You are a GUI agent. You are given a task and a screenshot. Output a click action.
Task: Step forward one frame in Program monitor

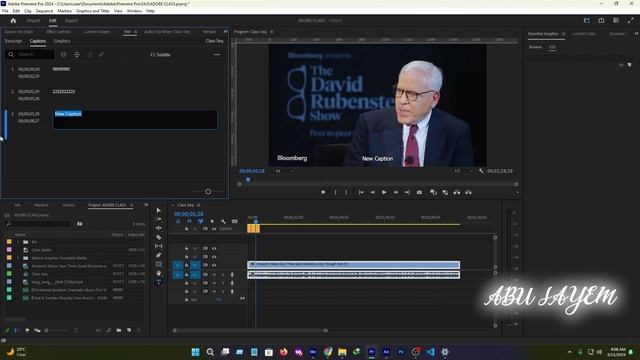coord(396,192)
